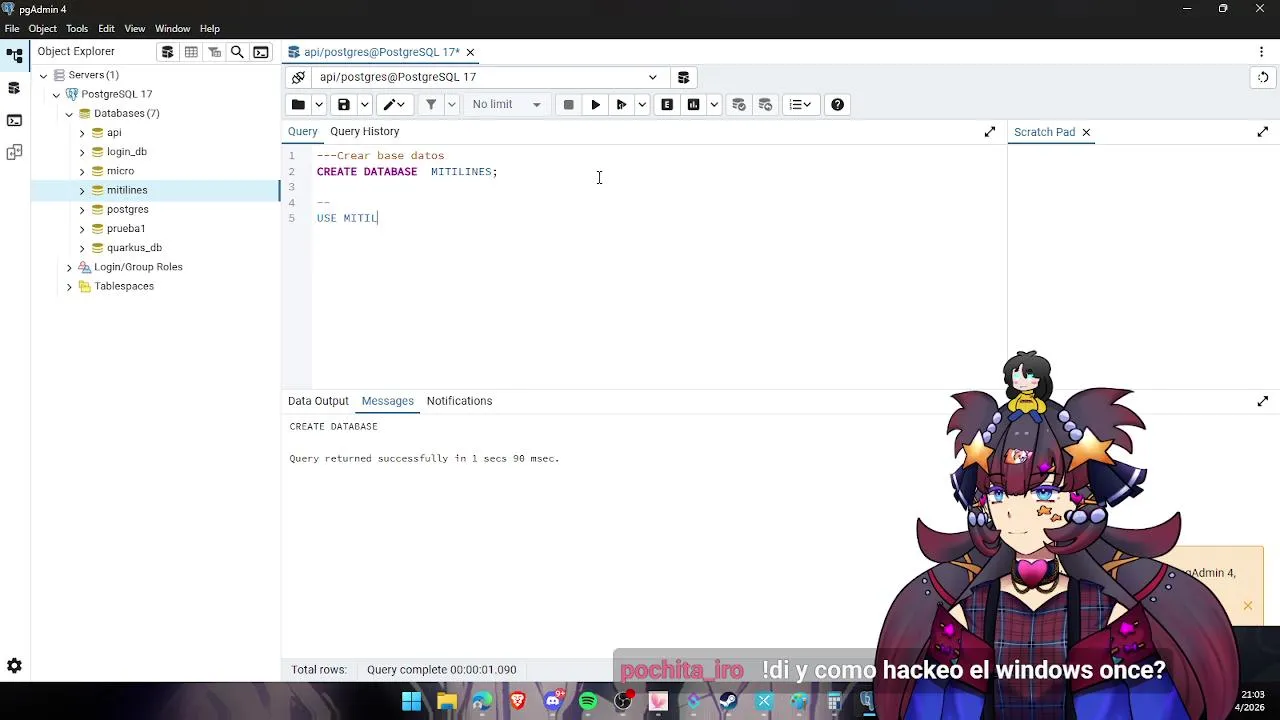The width and height of the screenshot is (1280, 720).
Task: Open Help with question mark icon
Action: [837, 105]
